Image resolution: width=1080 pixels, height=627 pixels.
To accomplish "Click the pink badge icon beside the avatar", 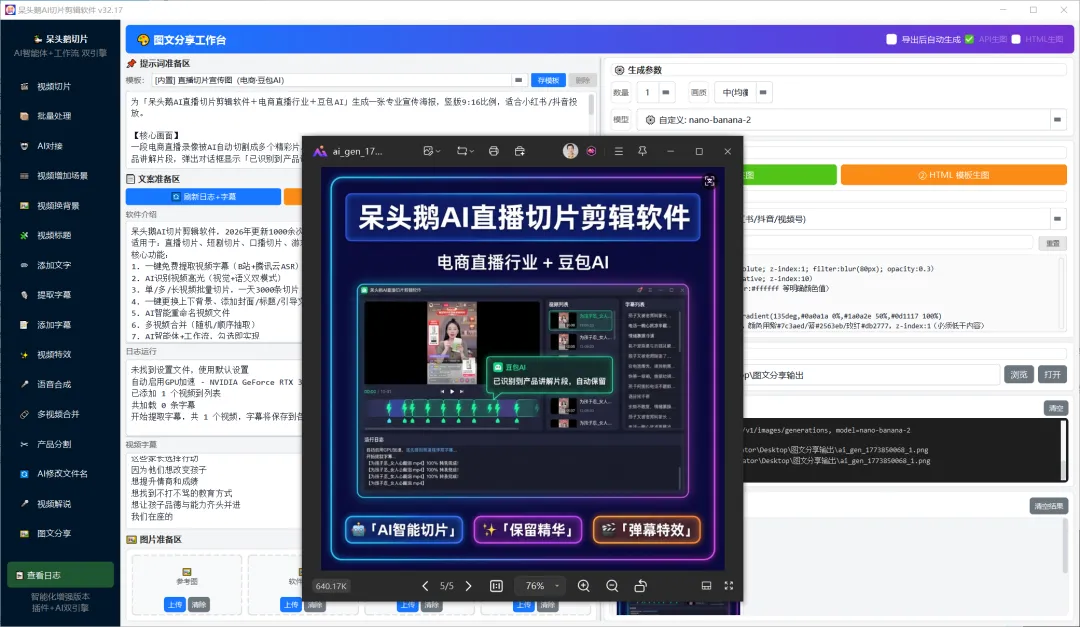I will click(x=591, y=151).
